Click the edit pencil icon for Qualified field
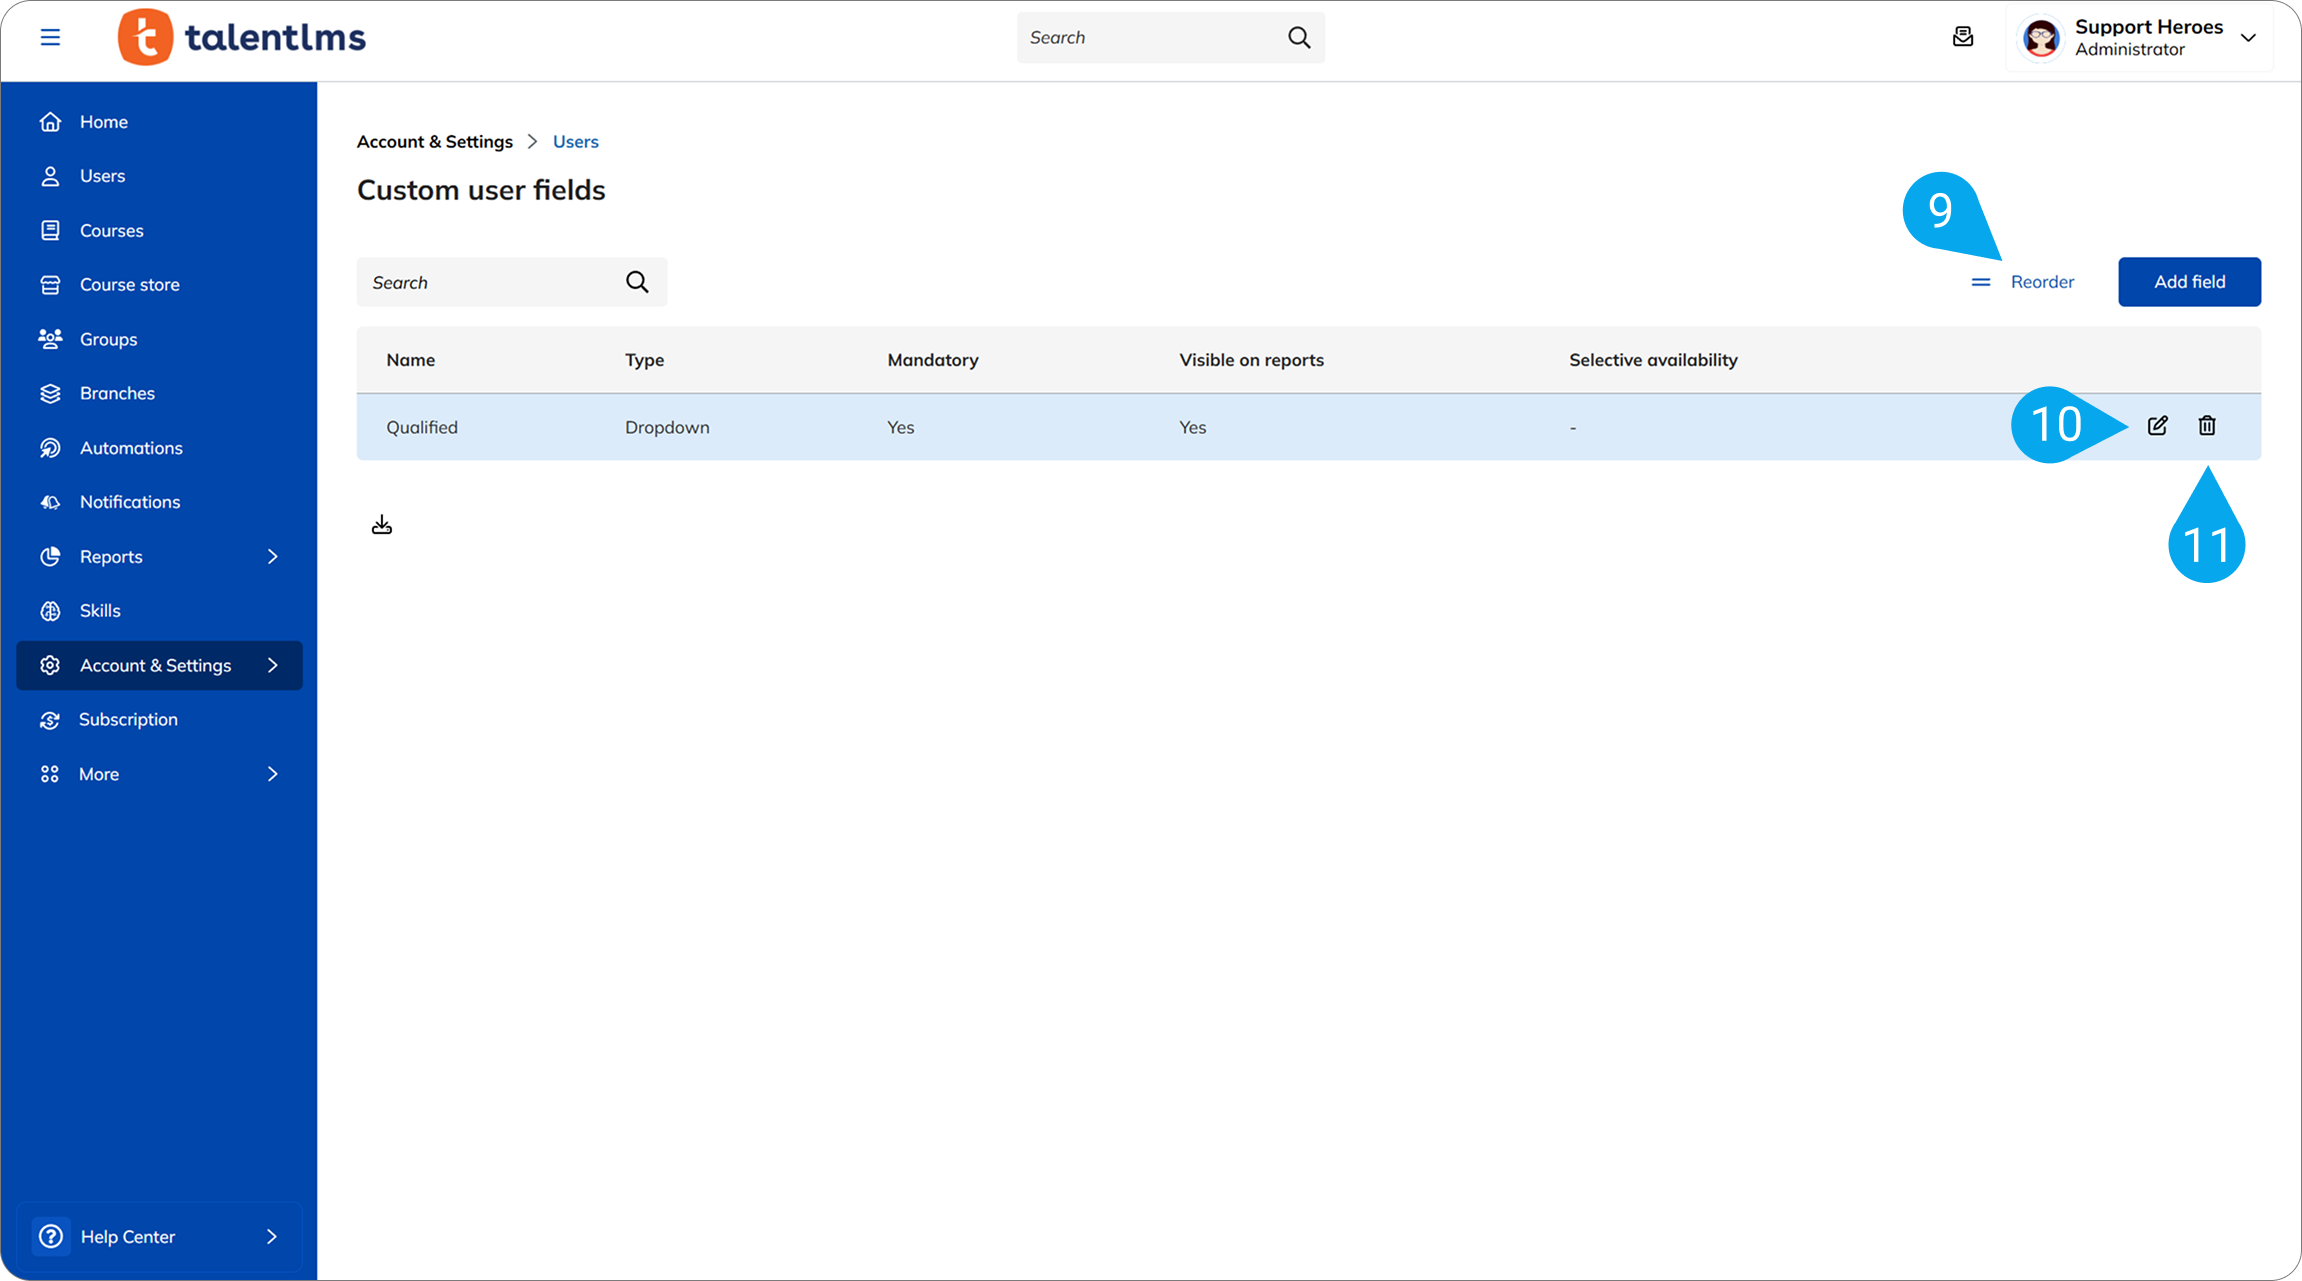 click(x=2157, y=426)
